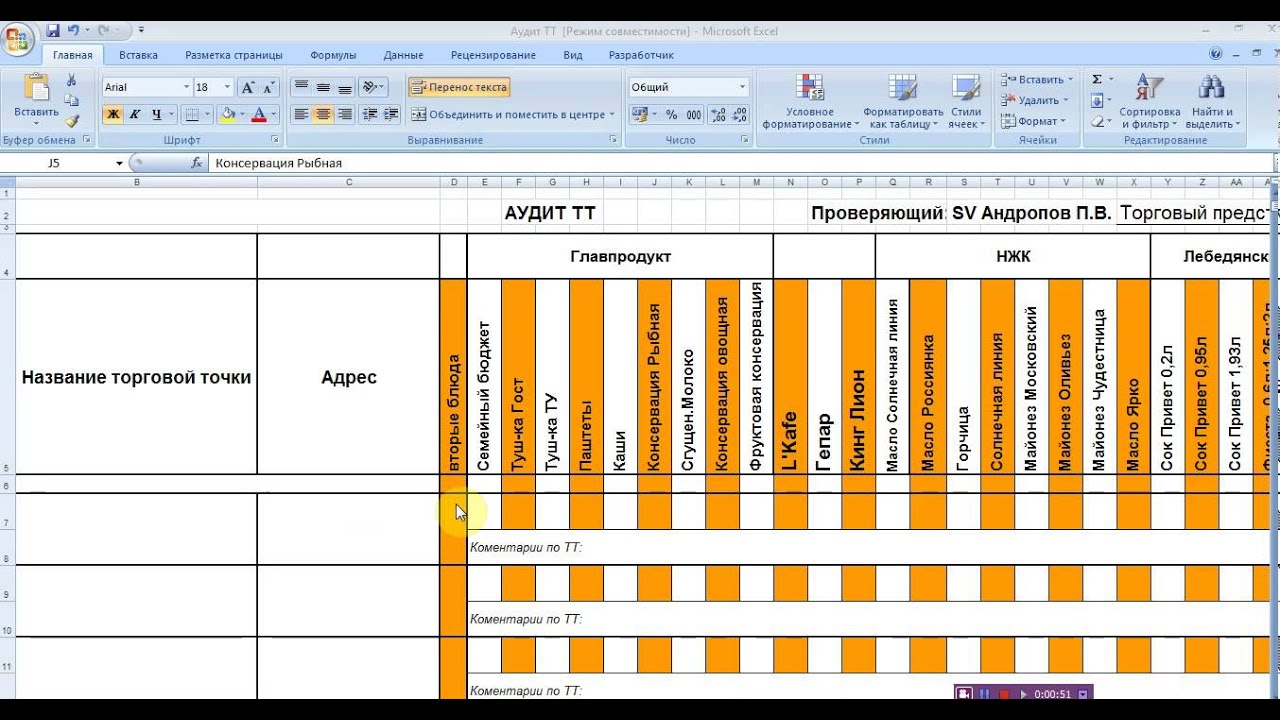Save the workbook from Quick Access toolbar

(x=53, y=31)
